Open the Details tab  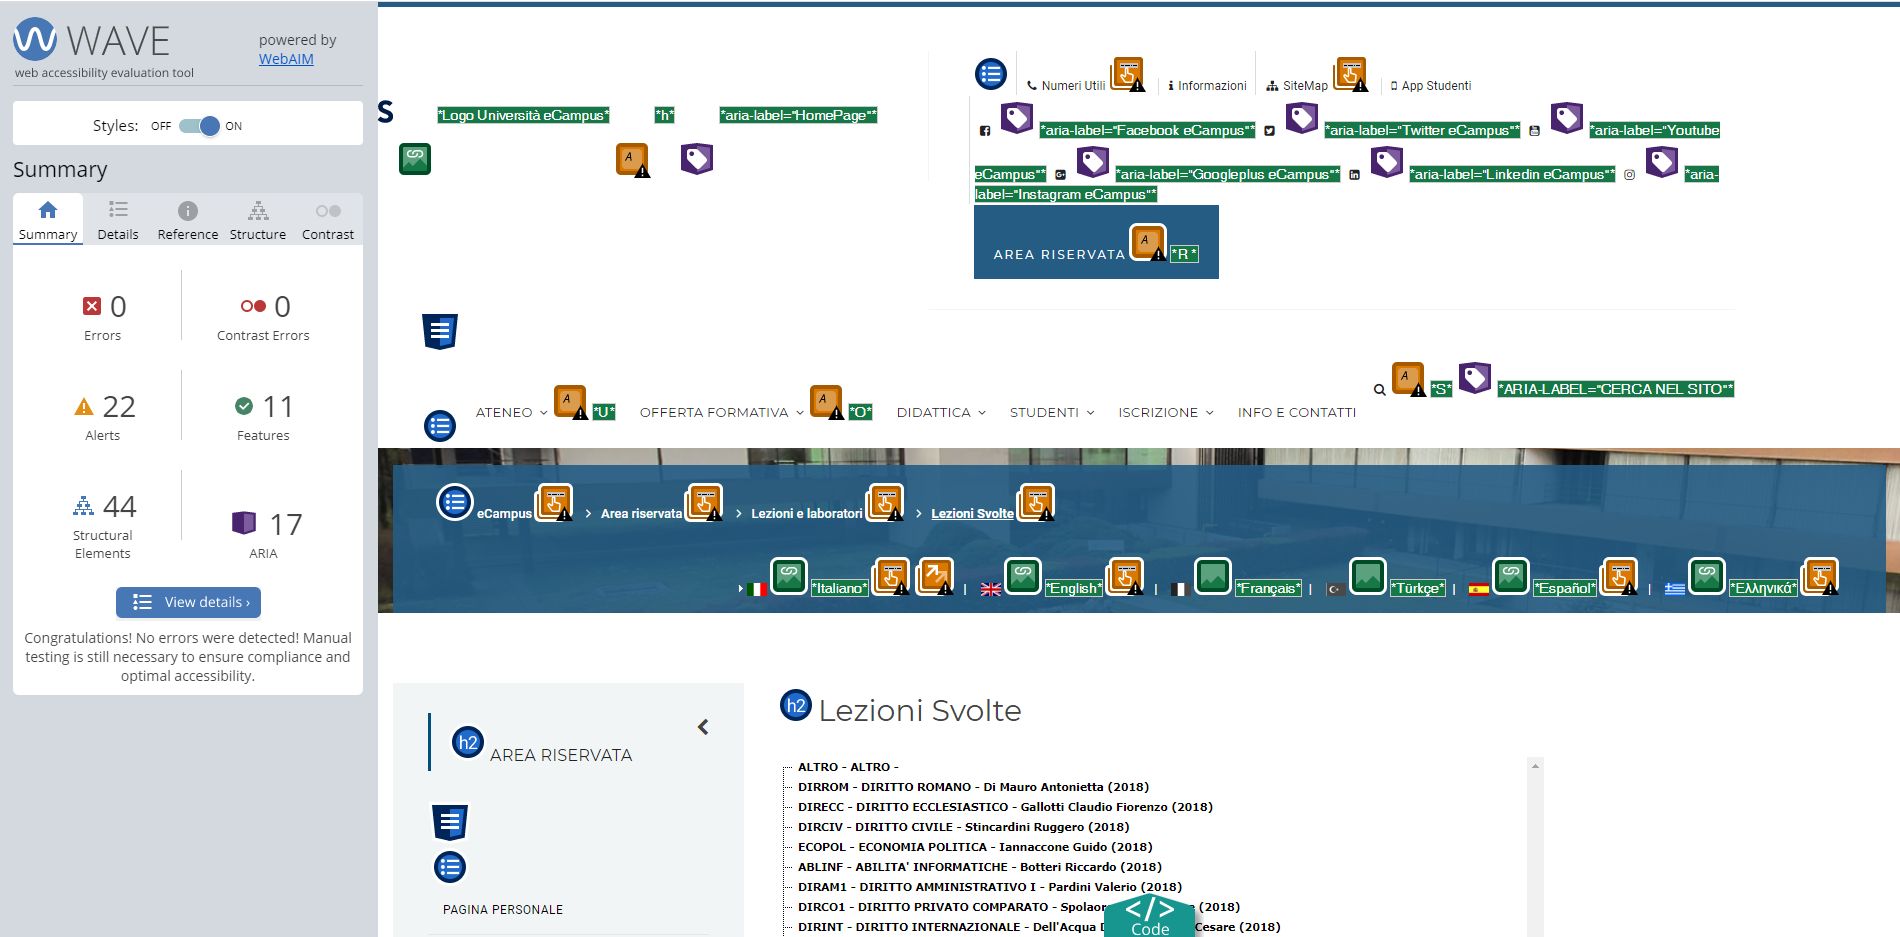[118, 219]
